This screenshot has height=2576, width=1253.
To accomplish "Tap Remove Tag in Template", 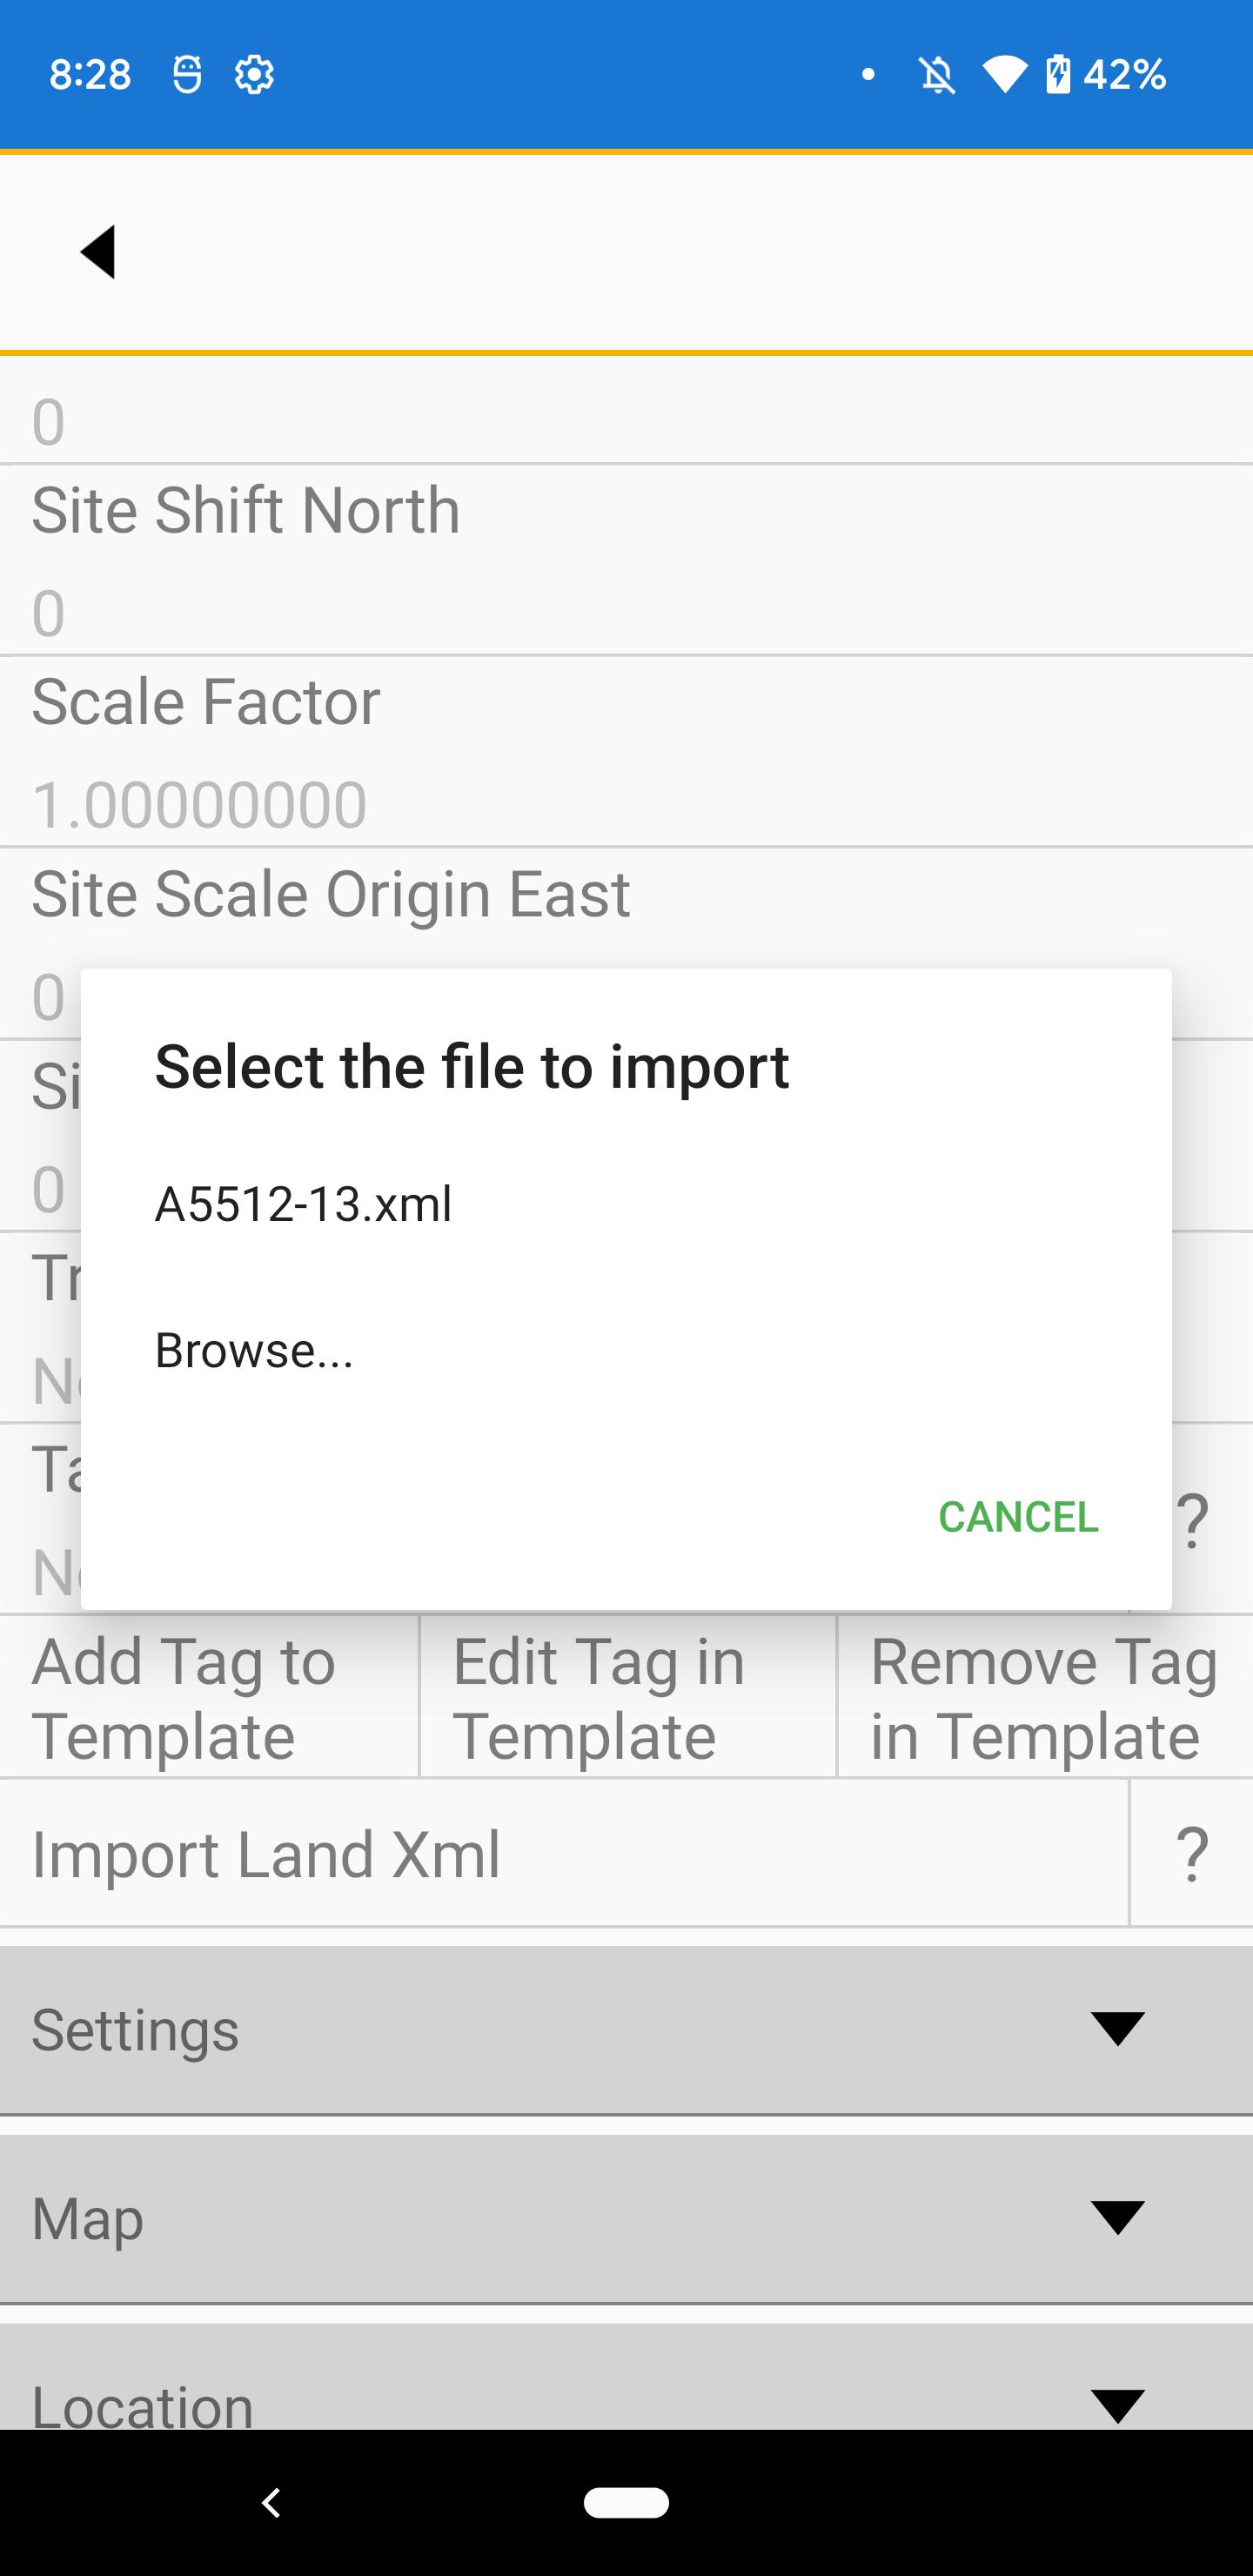I will (1045, 1697).
